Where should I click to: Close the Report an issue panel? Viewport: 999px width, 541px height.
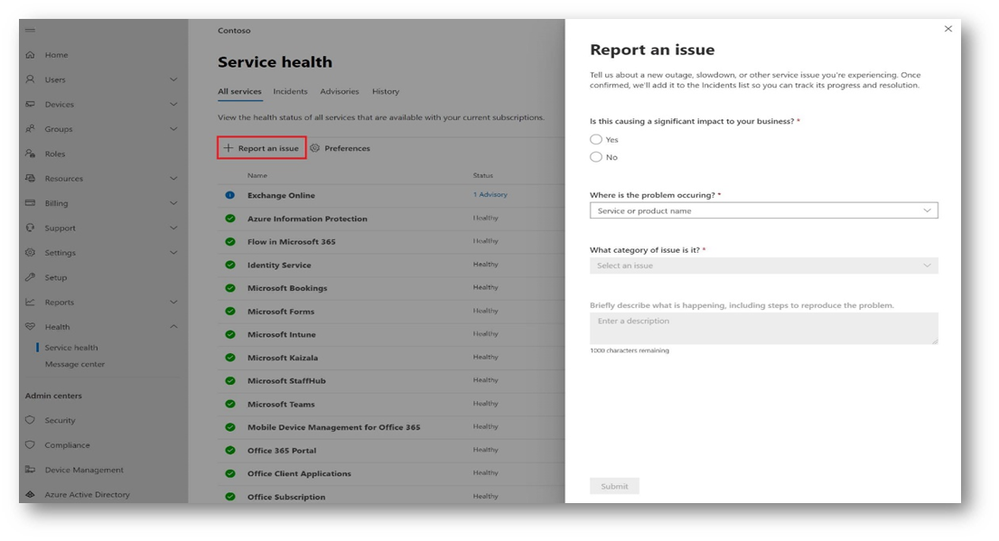coord(948,29)
